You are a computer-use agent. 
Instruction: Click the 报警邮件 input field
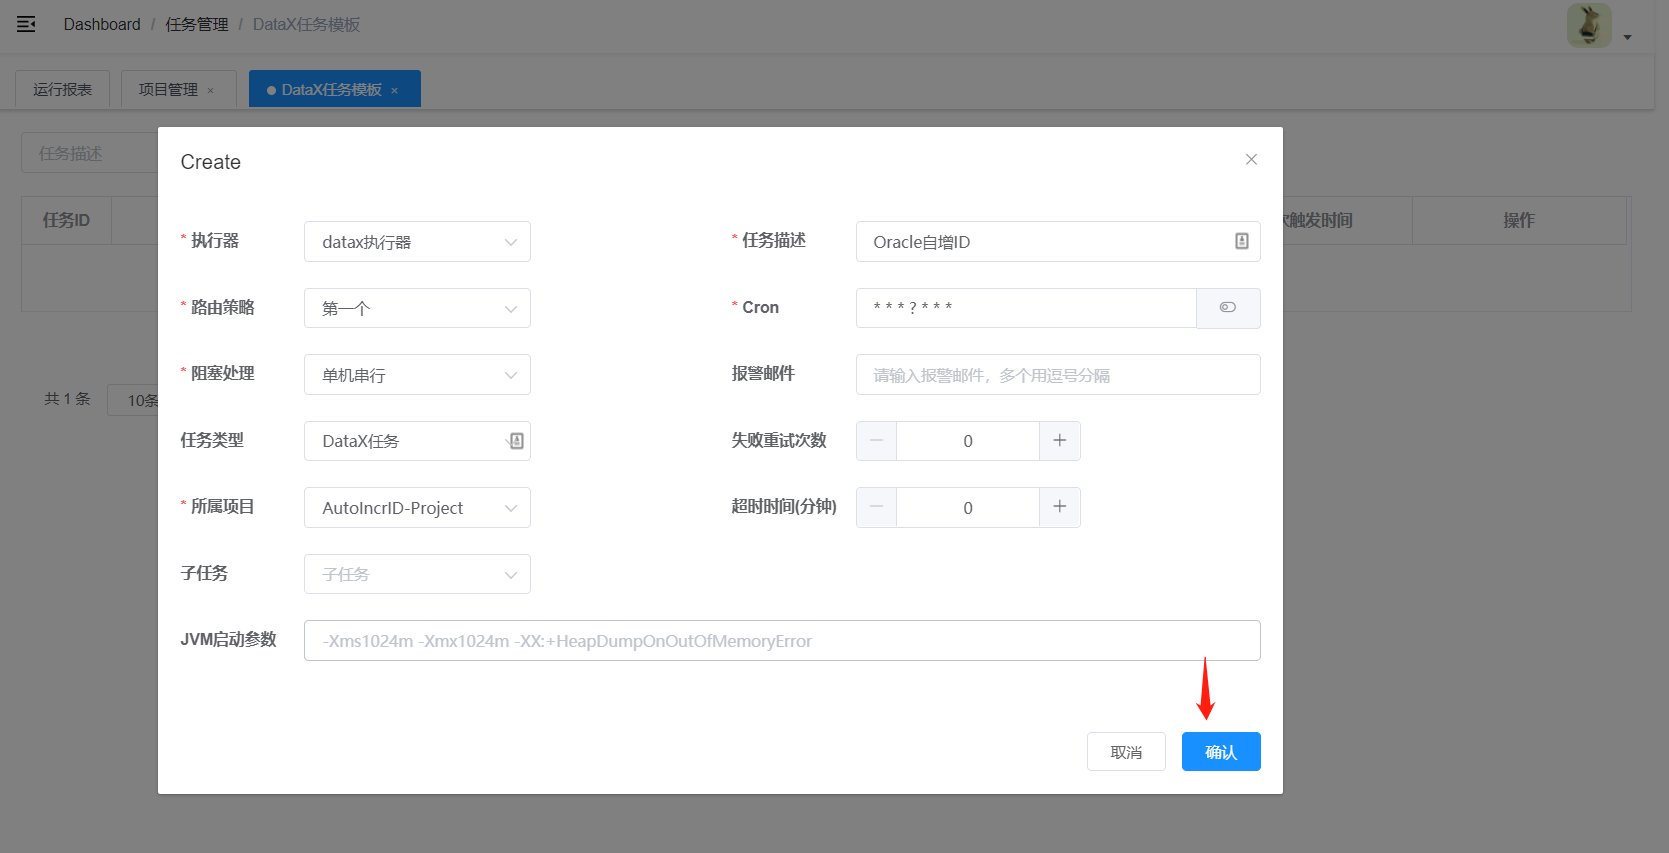(x=1058, y=374)
